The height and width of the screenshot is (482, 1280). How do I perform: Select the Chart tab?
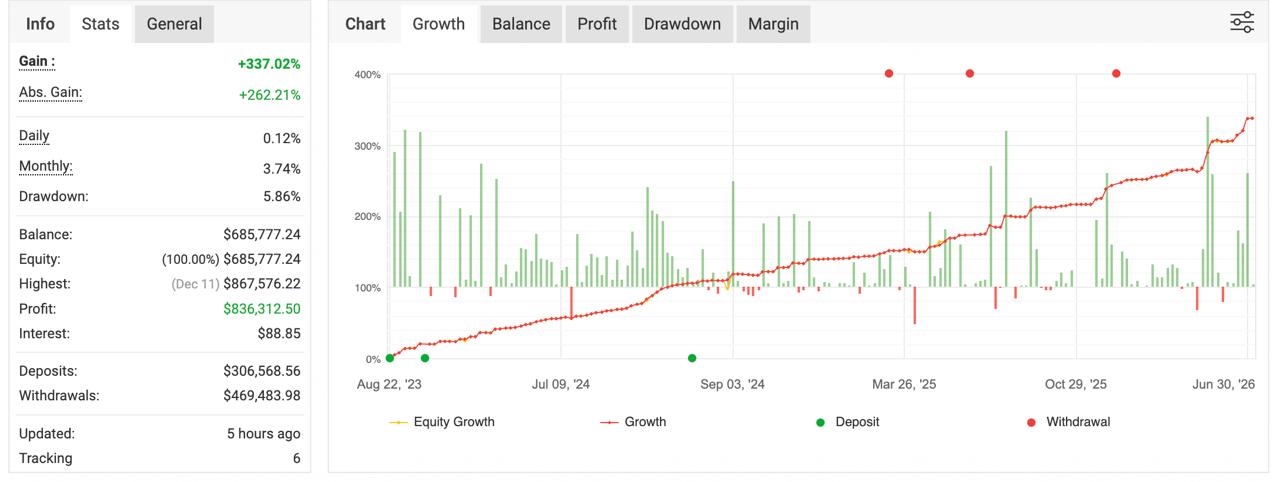pos(365,24)
